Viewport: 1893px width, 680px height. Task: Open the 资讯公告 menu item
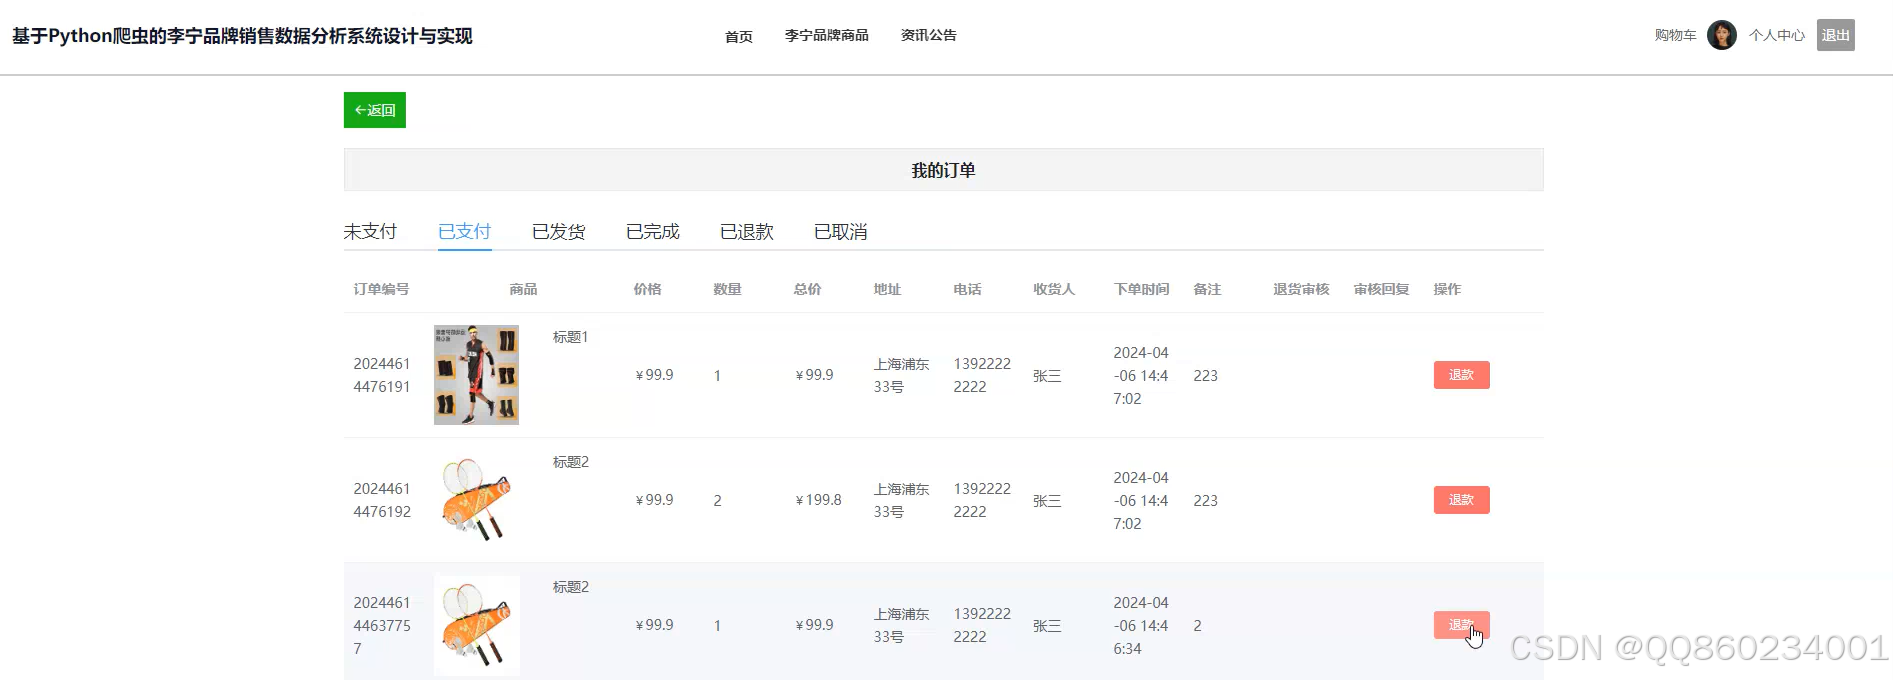coord(929,35)
